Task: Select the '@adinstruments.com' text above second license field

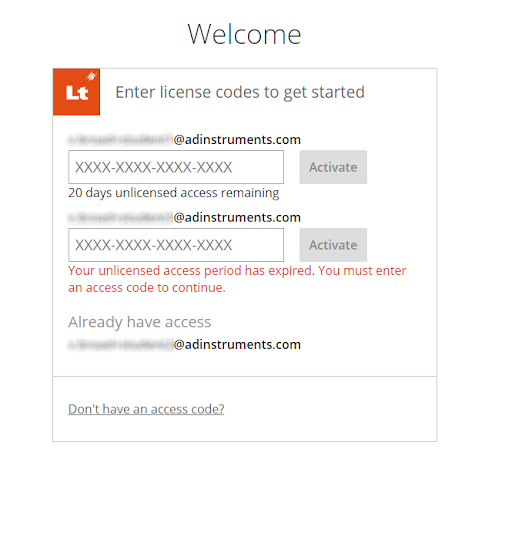Action: [x=237, y=217]
